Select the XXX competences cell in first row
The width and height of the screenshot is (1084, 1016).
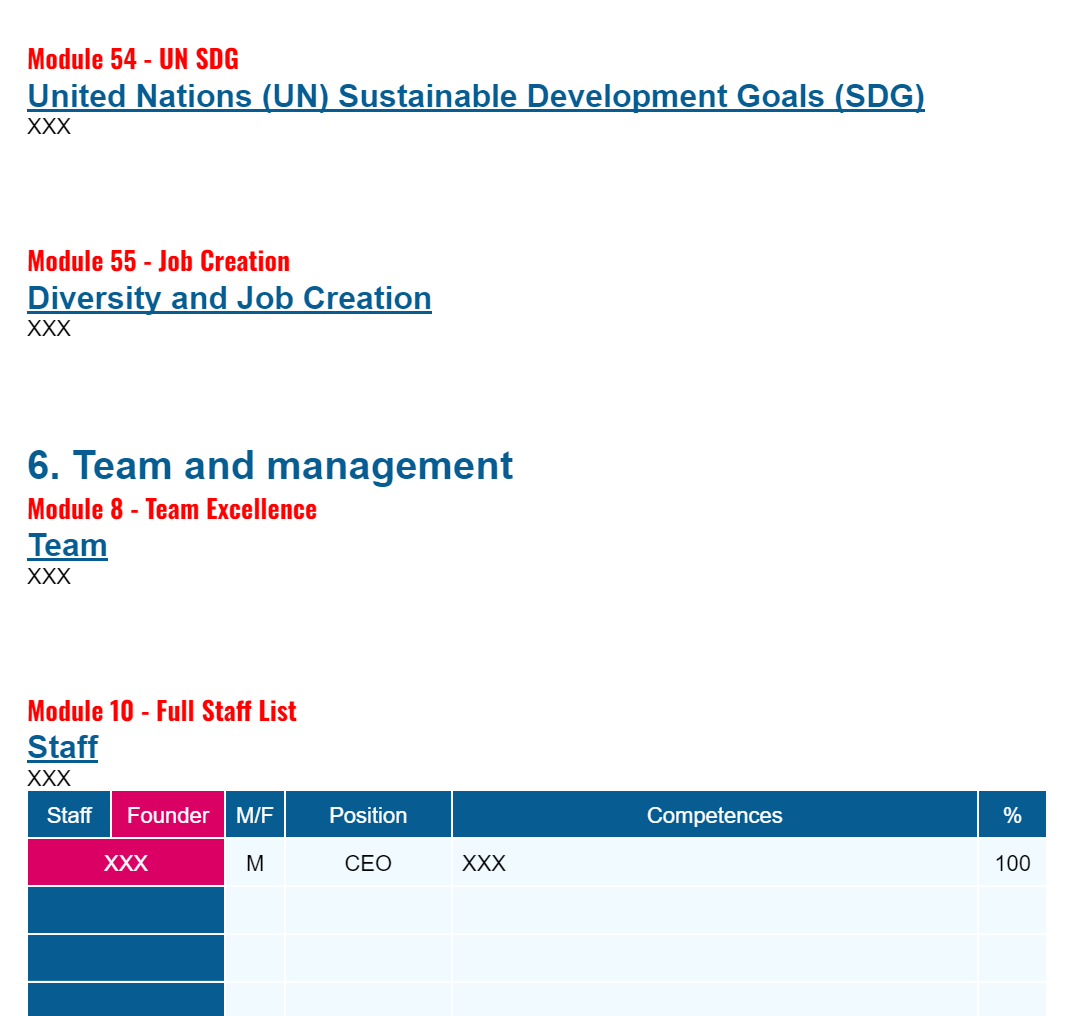(x=484, y=862)
